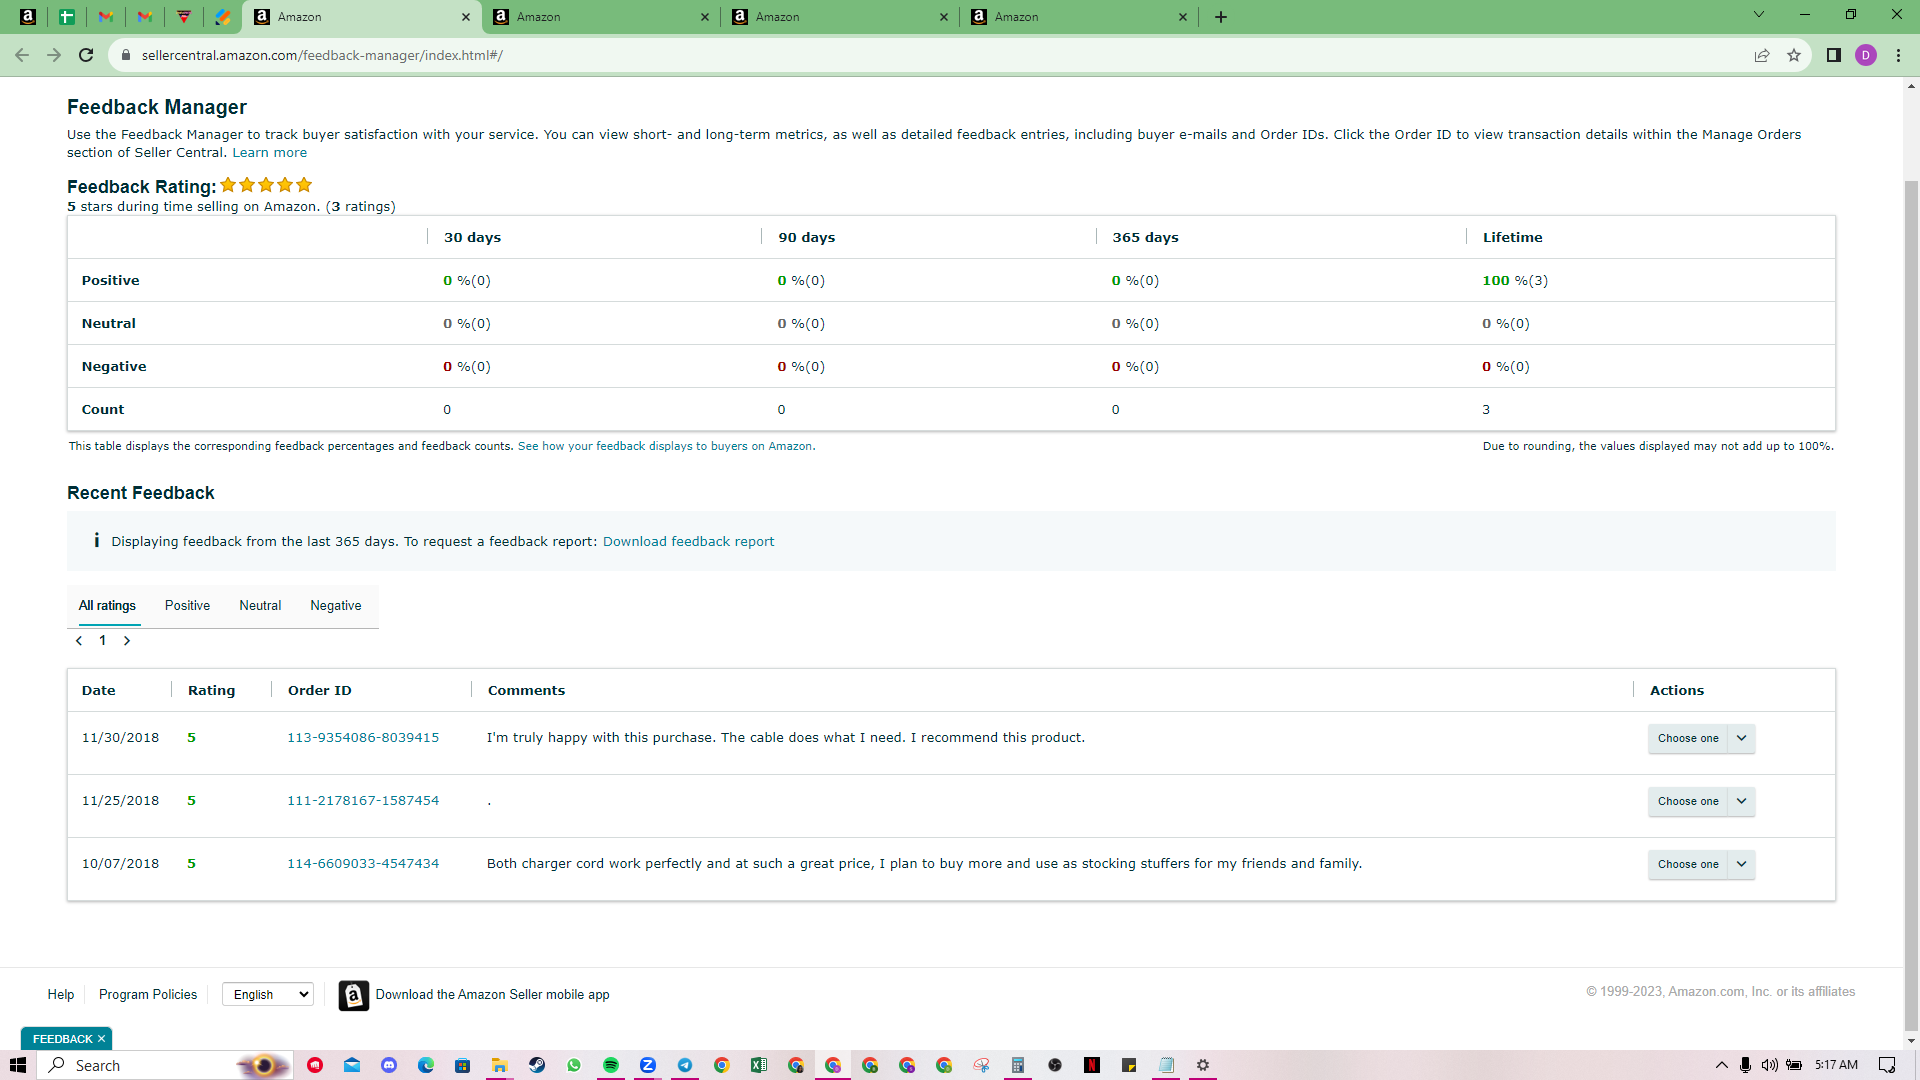Open a new browser tab
The width and height of the screenshot is (1920, 1080).
tap(1221, 17)
